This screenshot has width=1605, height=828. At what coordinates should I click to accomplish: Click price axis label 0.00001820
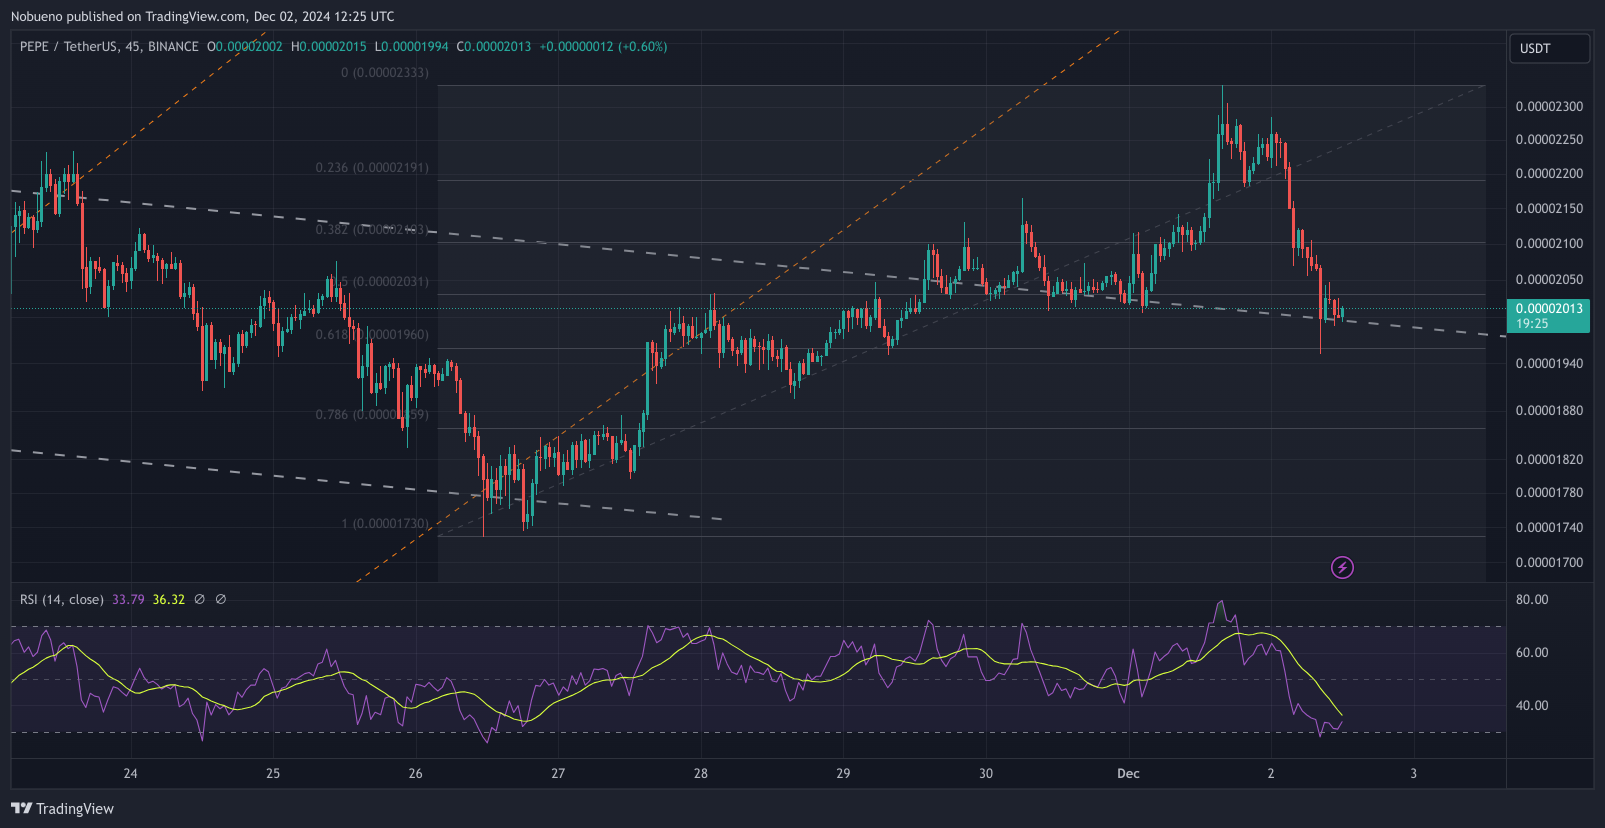pyautogui.click(x=1549, y=459)
